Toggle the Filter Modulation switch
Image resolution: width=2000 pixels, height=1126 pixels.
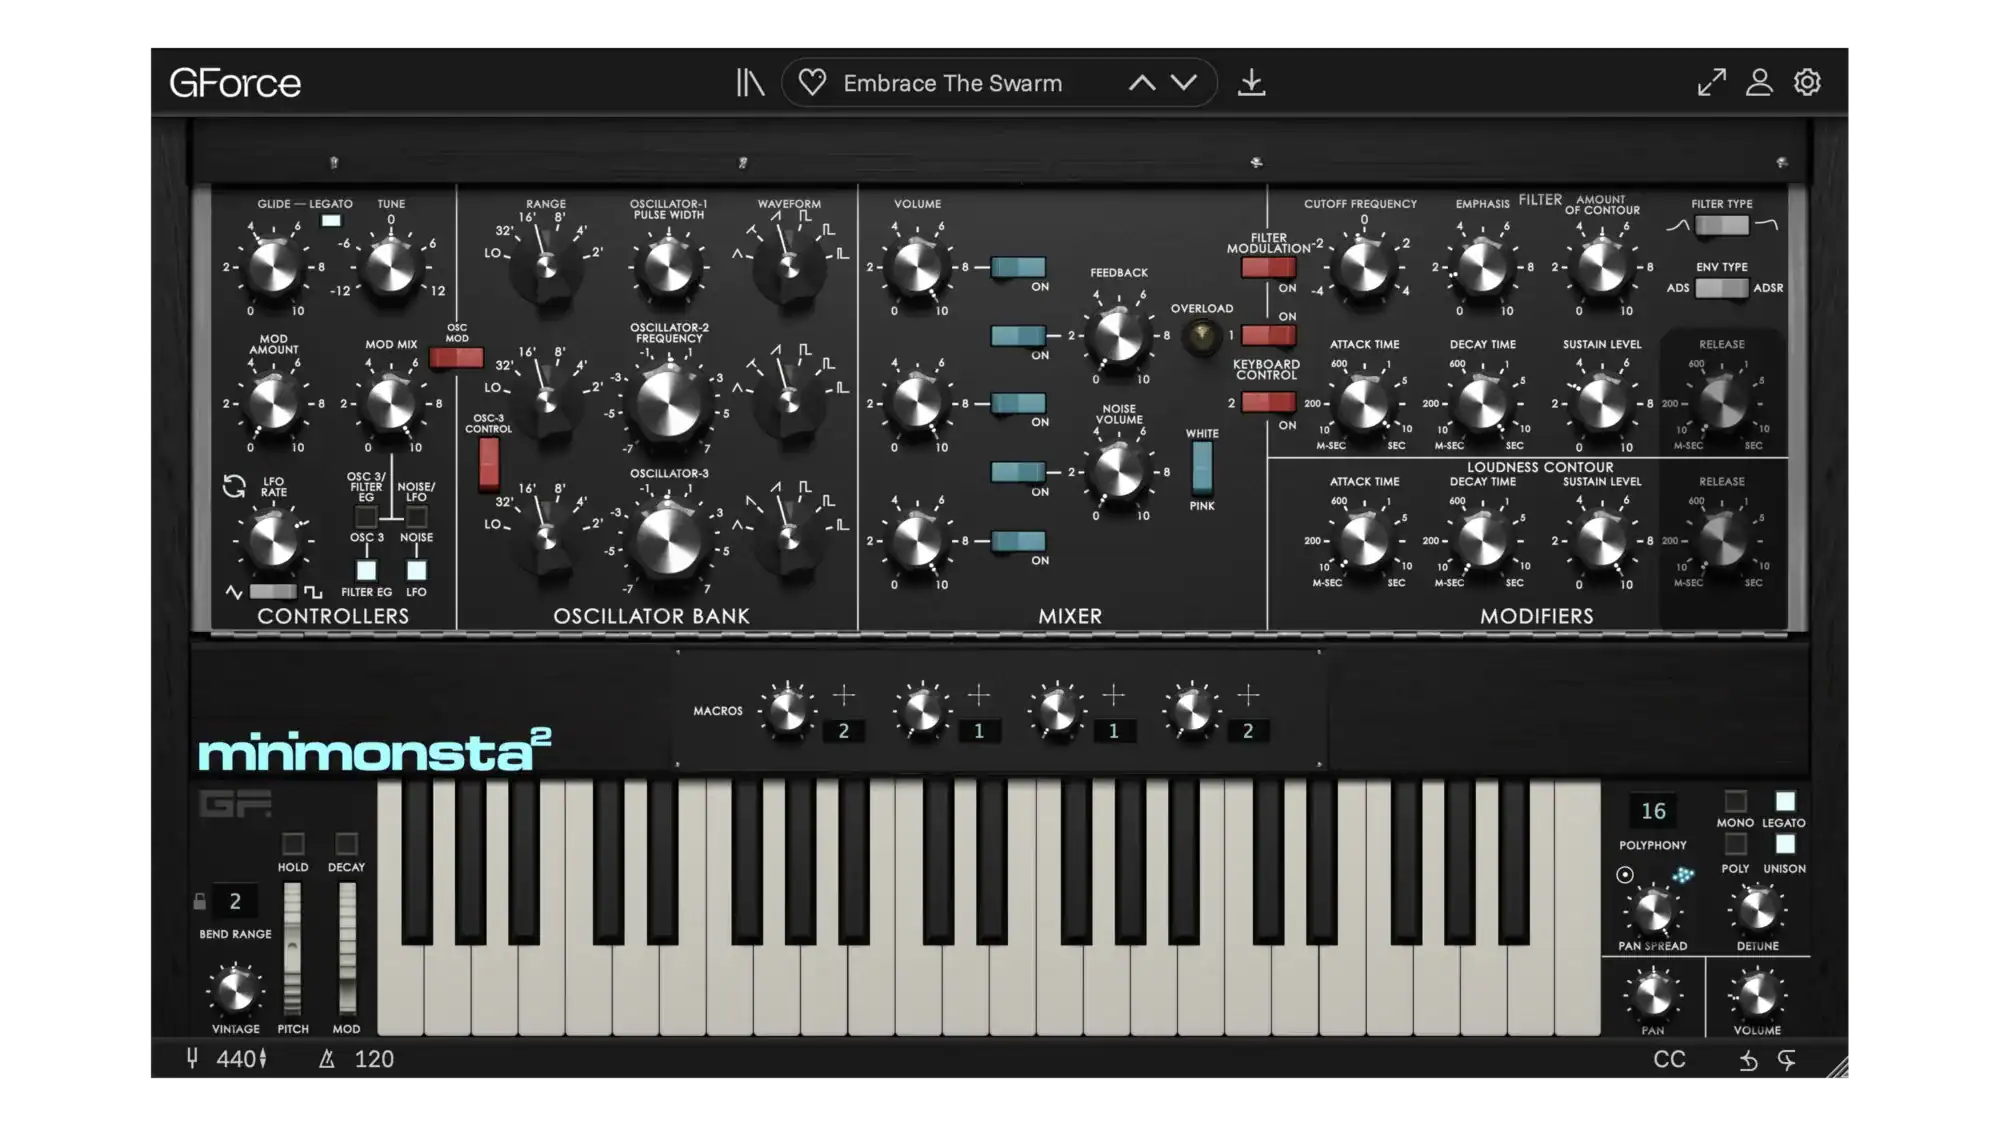point(1268,267)
